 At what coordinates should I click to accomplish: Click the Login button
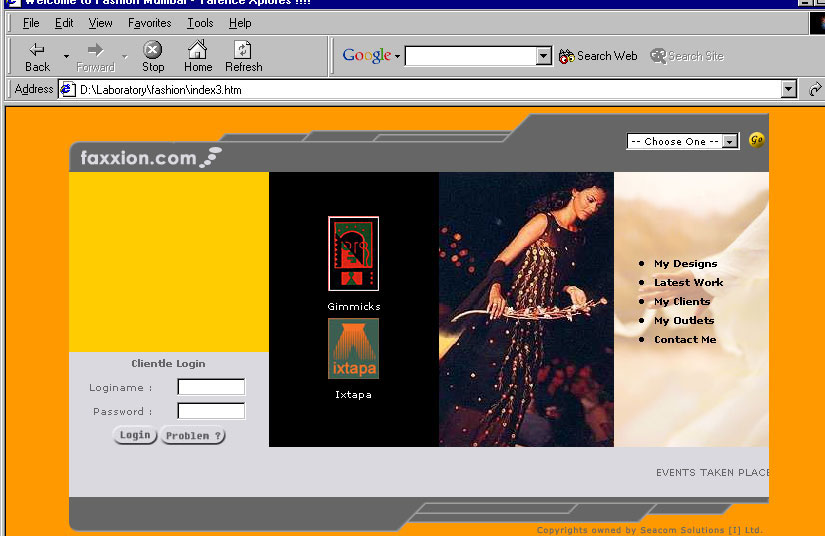135,435
